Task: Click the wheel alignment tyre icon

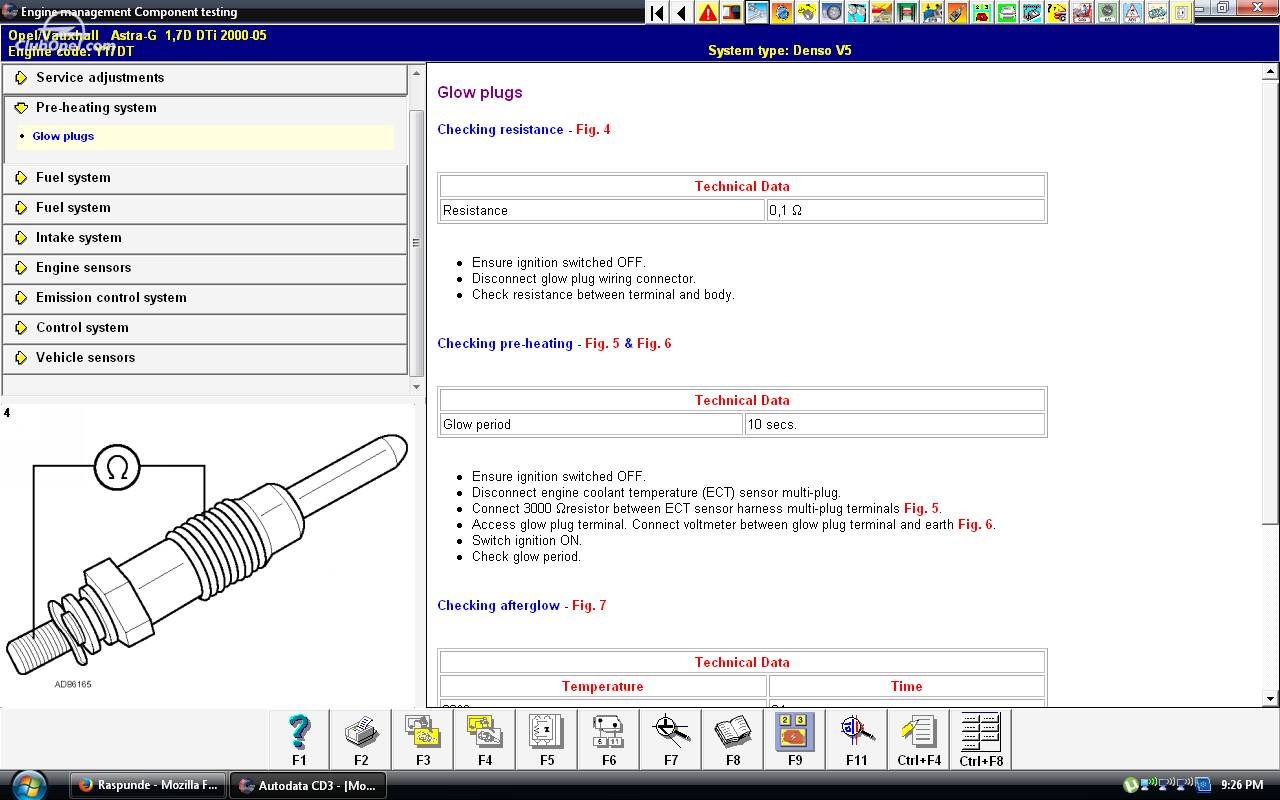Action: [832, 13]
